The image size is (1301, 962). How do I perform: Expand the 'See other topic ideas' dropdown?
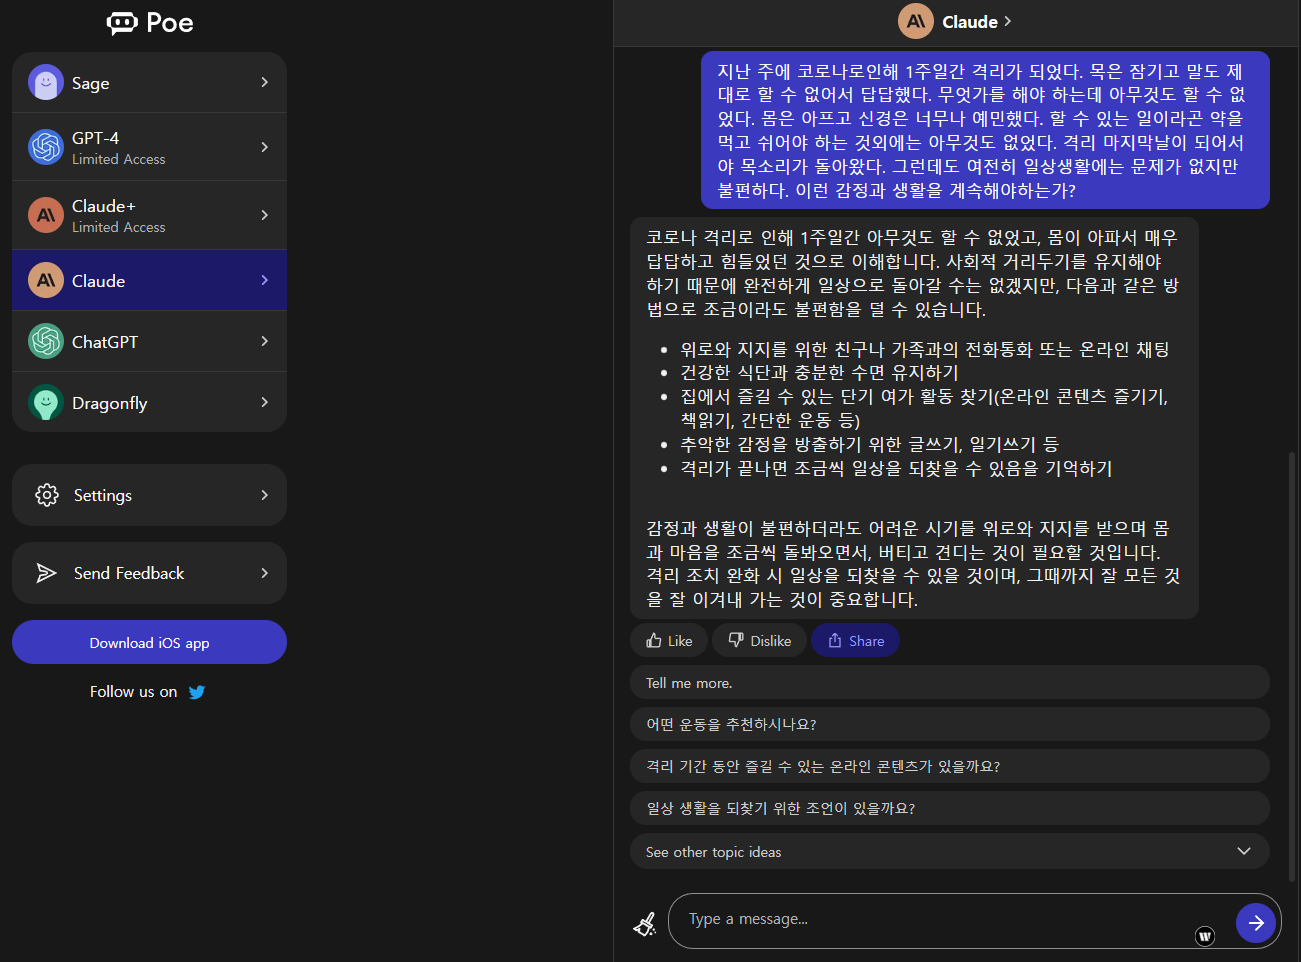click(x=1244, y=851)
